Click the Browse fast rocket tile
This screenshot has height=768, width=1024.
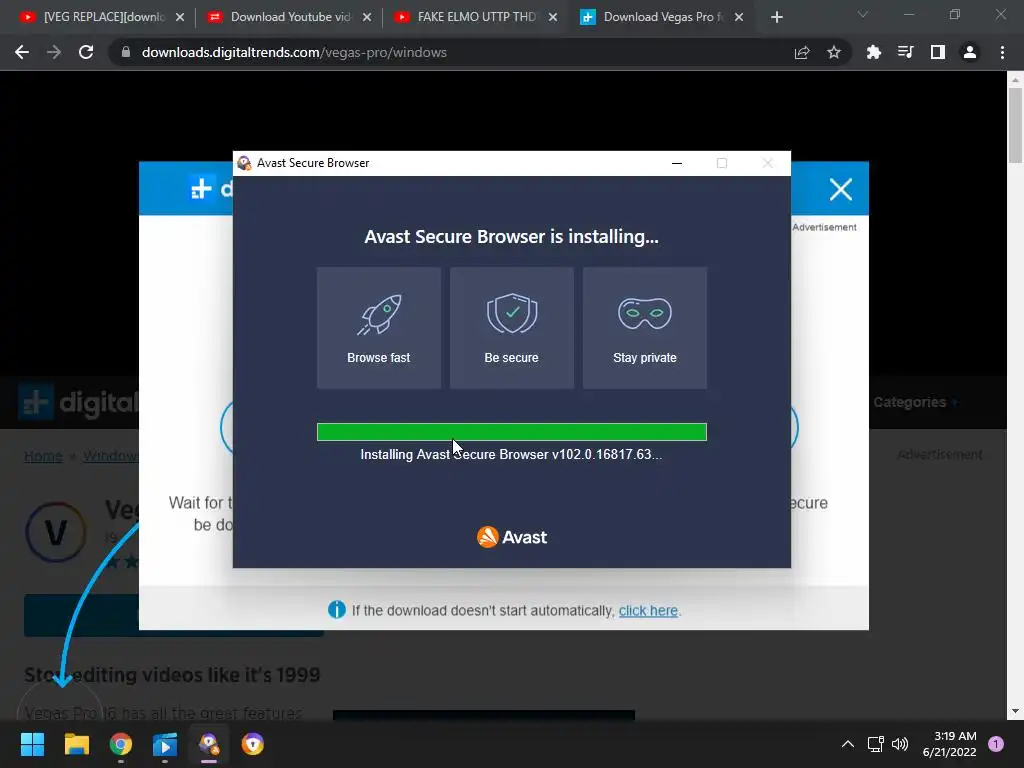pyautogui.click(x=379, y=328)
